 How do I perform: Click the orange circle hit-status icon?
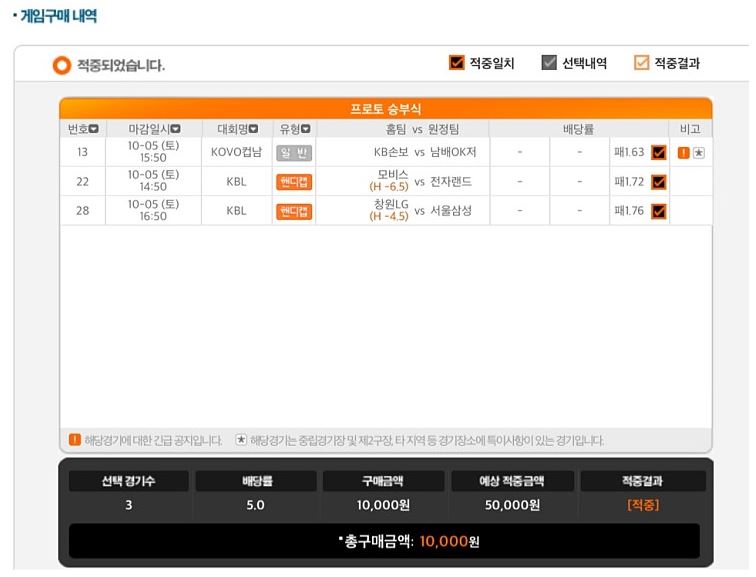[x=62, y=65]
